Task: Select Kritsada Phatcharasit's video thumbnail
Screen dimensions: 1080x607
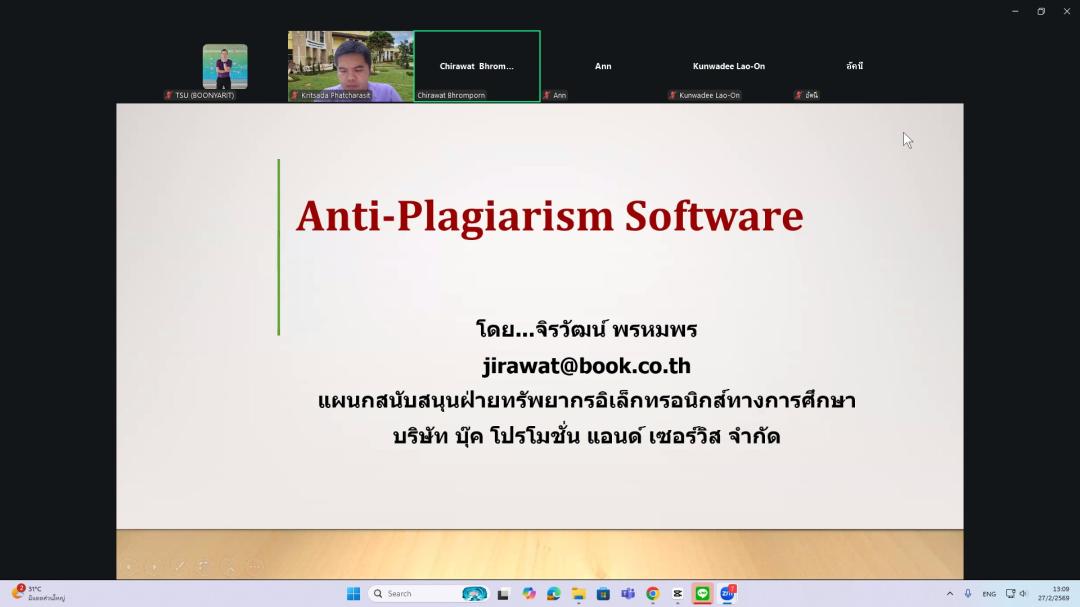Action: (350, 65)
